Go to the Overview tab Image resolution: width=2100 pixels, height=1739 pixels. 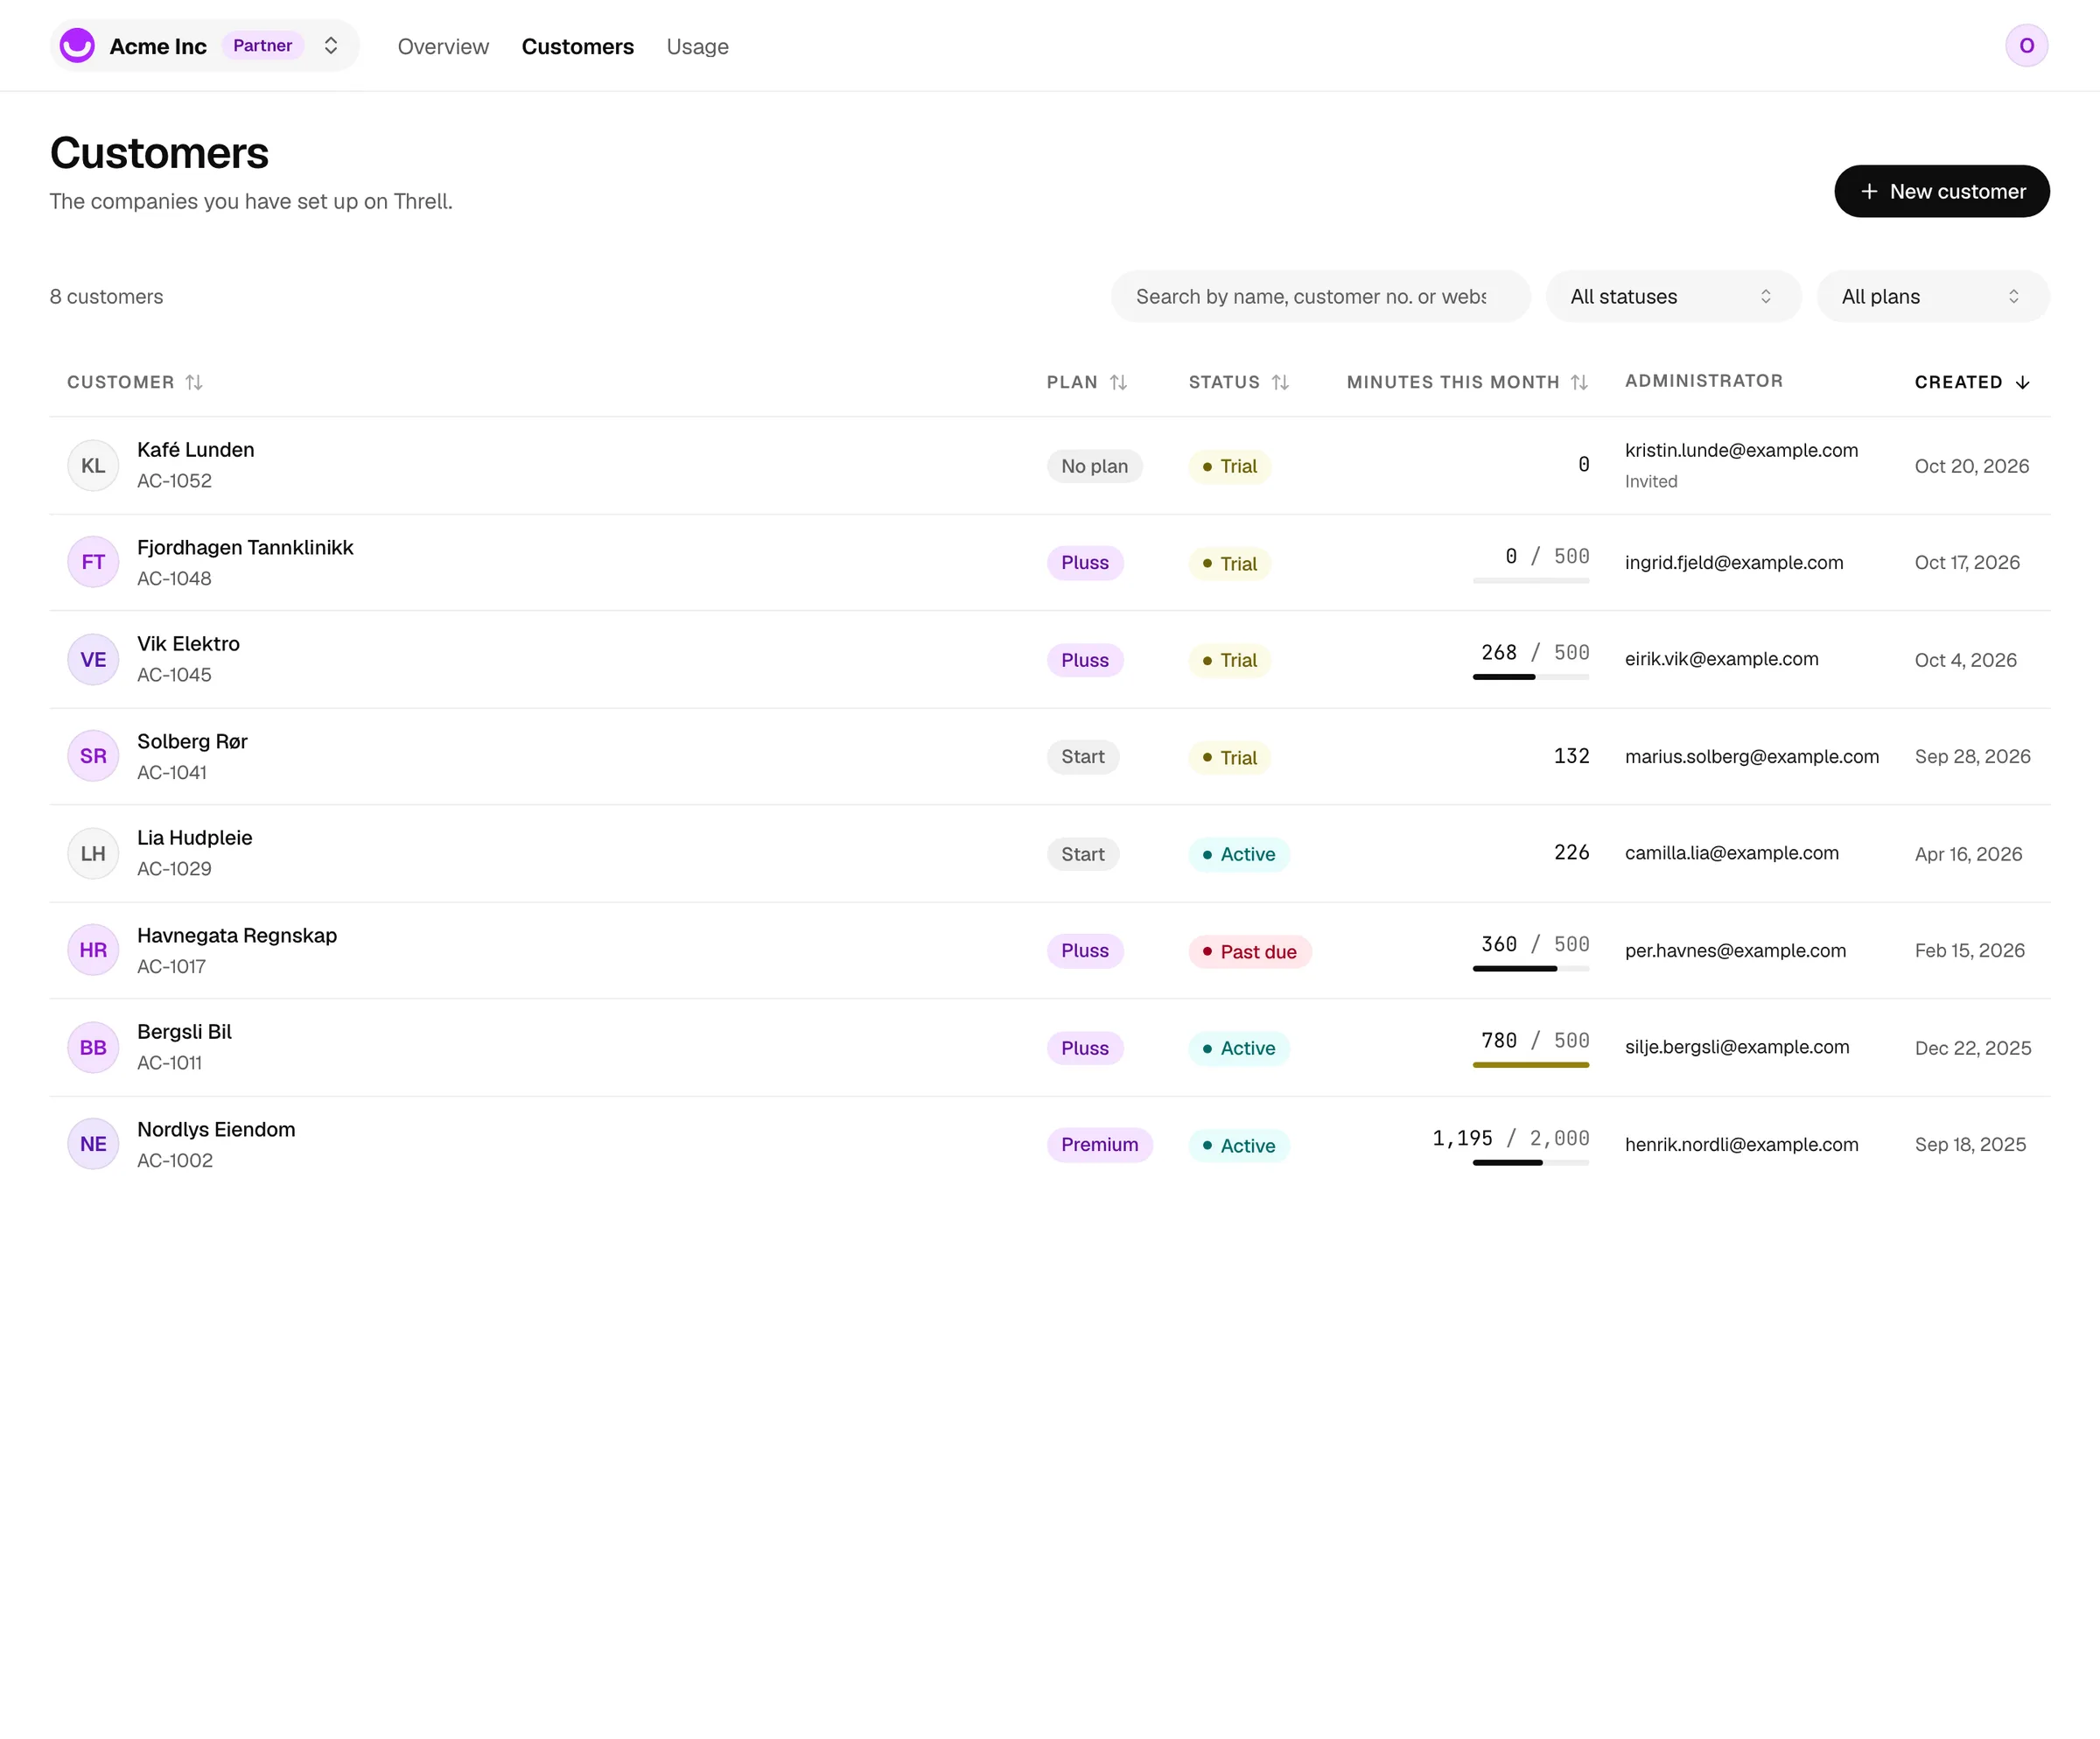(443, 47)
